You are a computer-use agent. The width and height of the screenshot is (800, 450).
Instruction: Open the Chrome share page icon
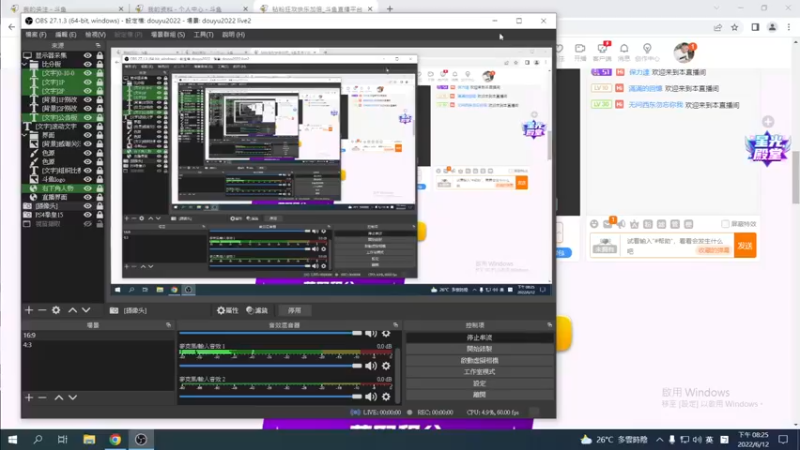coord(718,27)
